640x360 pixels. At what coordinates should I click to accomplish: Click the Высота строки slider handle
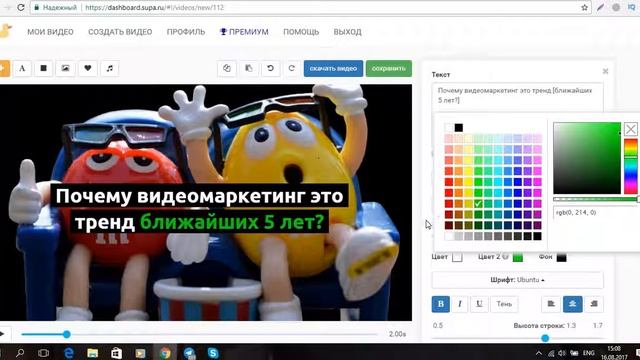click(545, 338)
